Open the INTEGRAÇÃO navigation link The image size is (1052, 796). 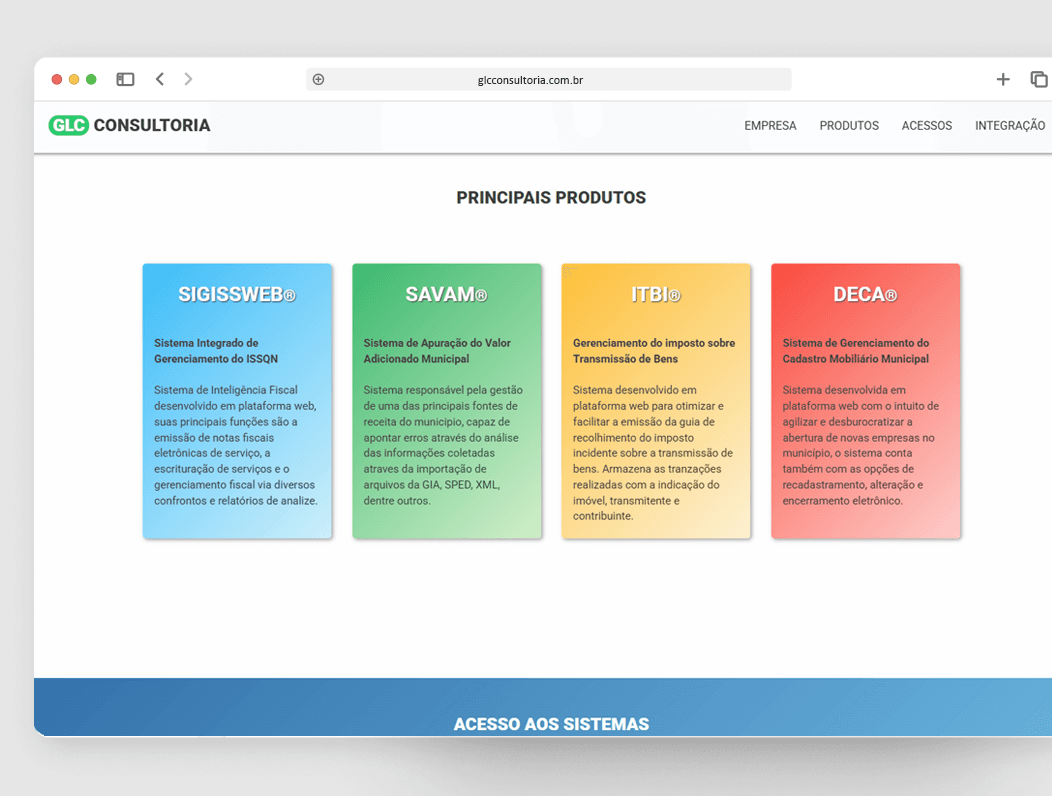click(x=1011, y=125)
